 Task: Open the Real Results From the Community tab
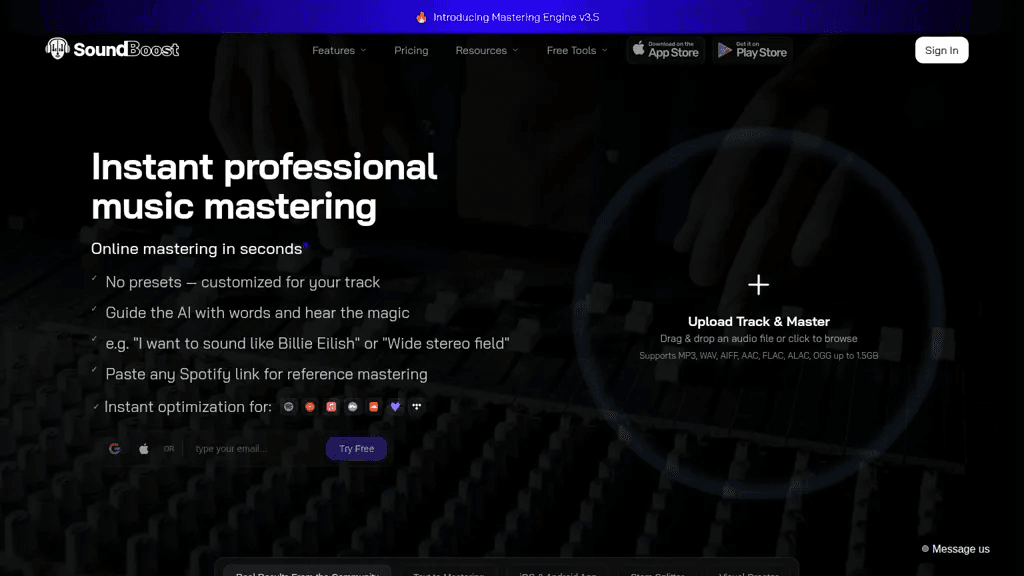coord(307,572)
